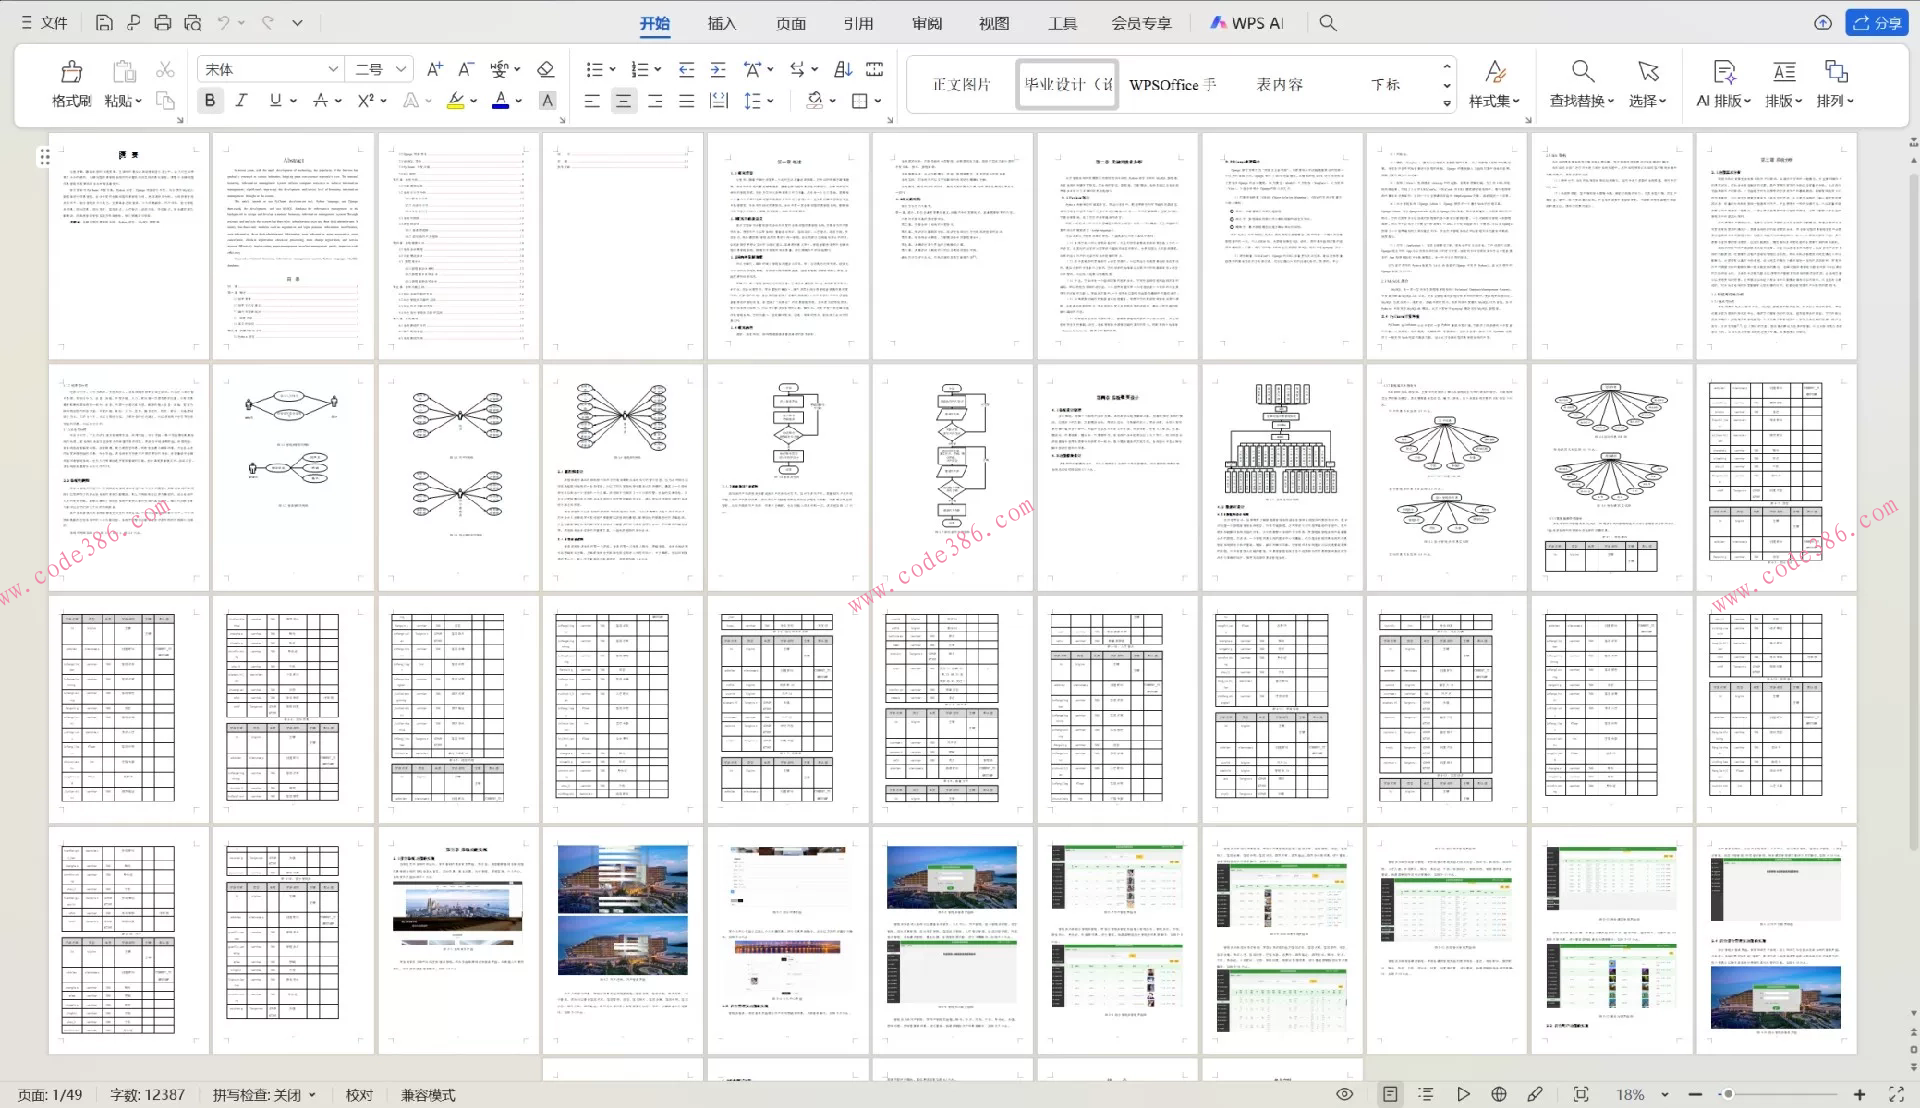The image size is (1920, 1108).
Task: Toggle italic formatting
Action: point(241,100)
